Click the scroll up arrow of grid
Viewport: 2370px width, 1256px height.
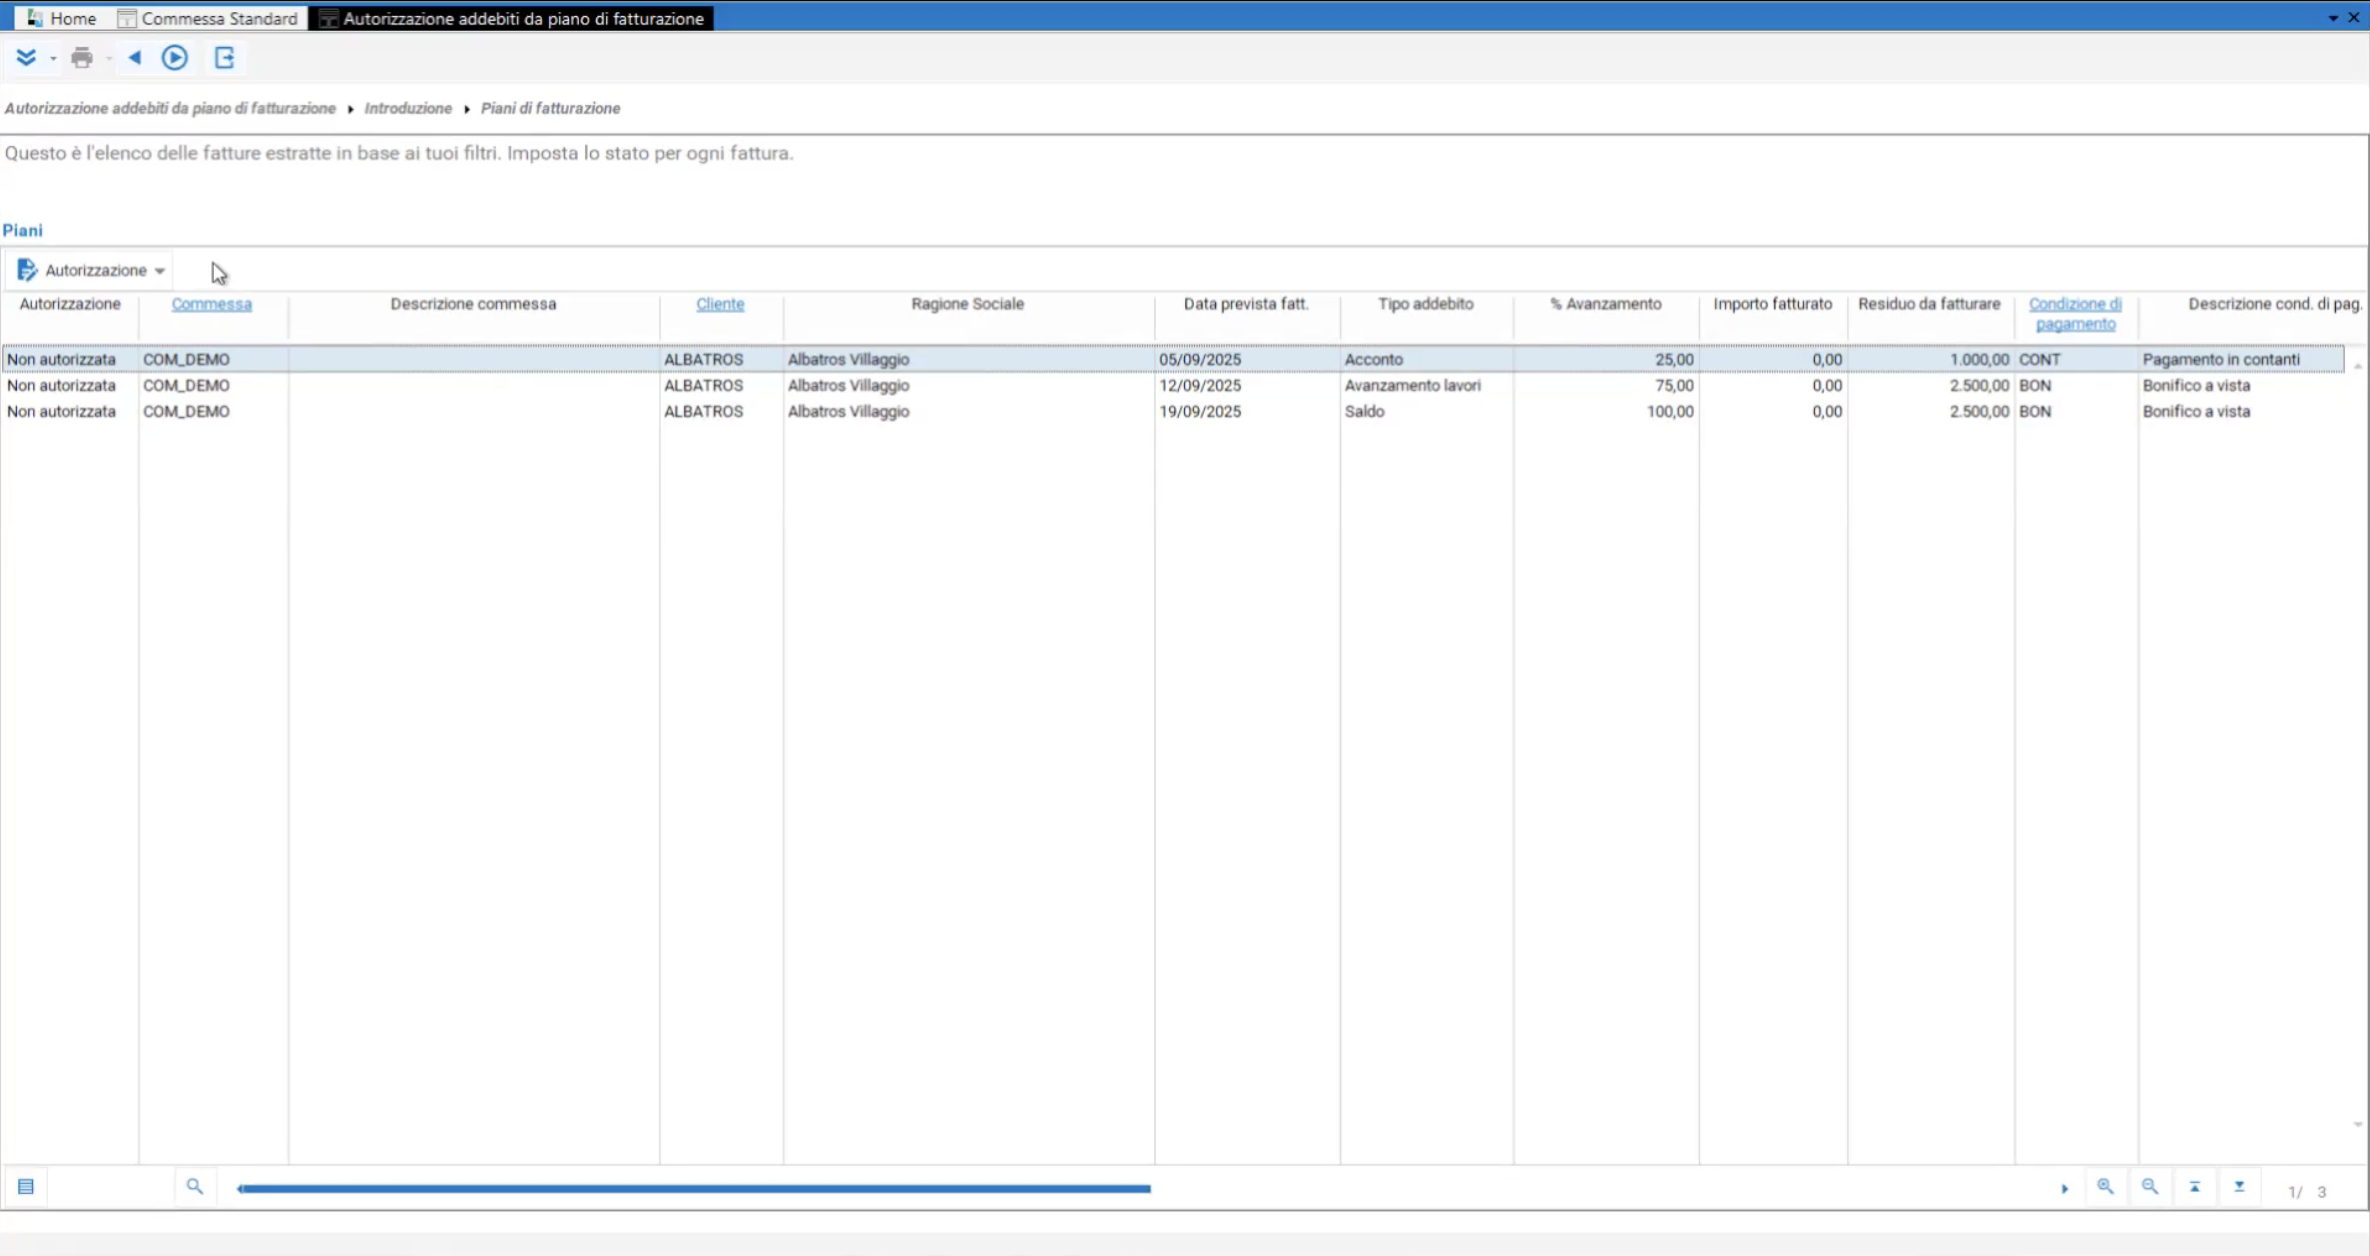(x=2358, y=367)
